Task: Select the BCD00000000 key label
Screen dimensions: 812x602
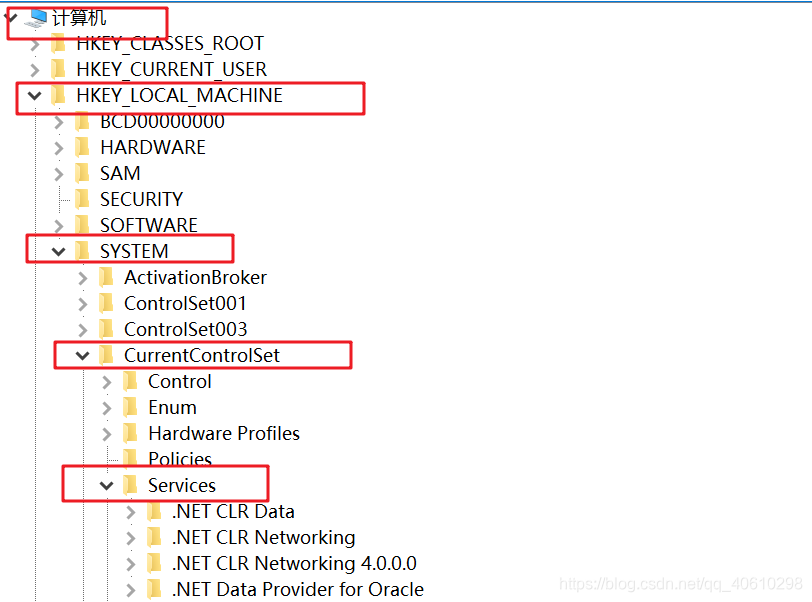Action: pos(163,122)
